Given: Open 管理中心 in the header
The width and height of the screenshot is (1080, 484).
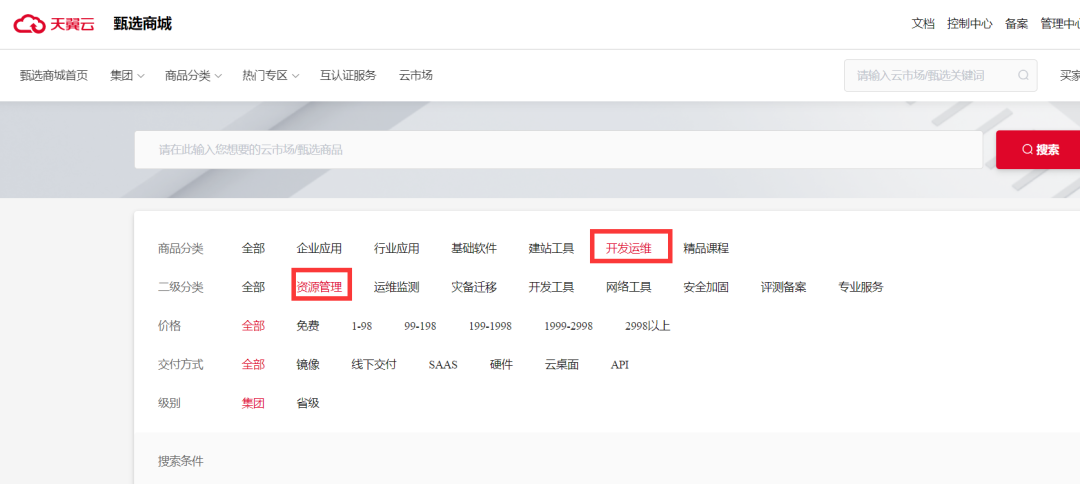Looking at the screenshot, I should click(x=1060, y=24).
